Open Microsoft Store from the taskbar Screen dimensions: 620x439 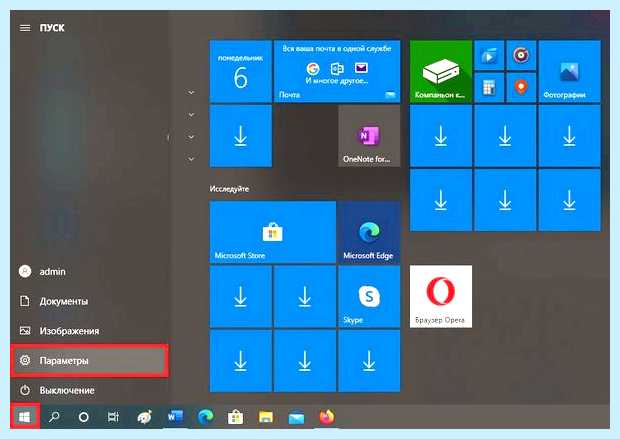click(x=235, y=417)
